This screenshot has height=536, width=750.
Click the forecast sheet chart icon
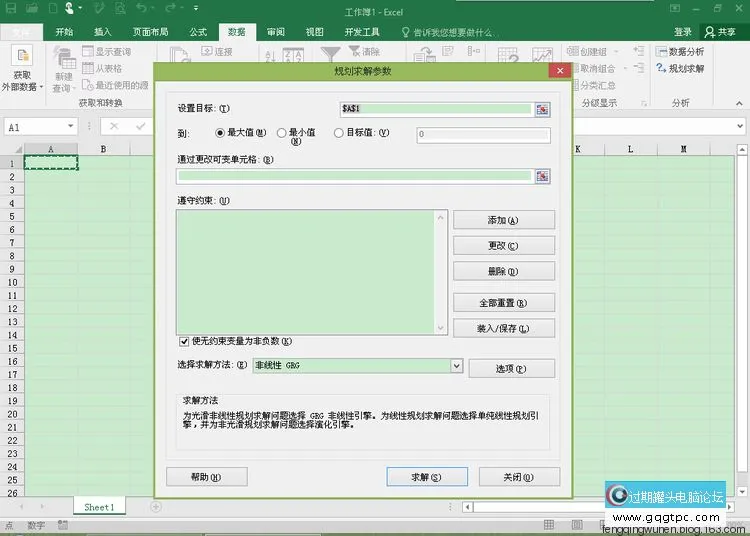point(542,55)
